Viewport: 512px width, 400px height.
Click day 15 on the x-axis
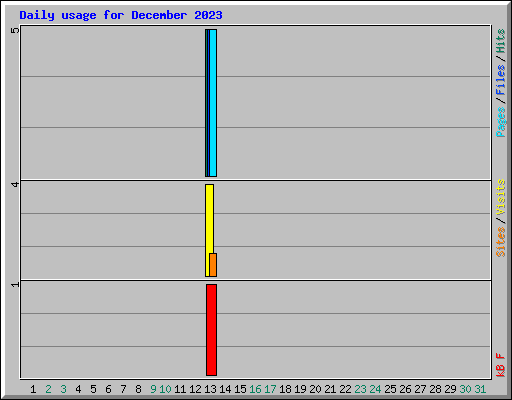240,389
